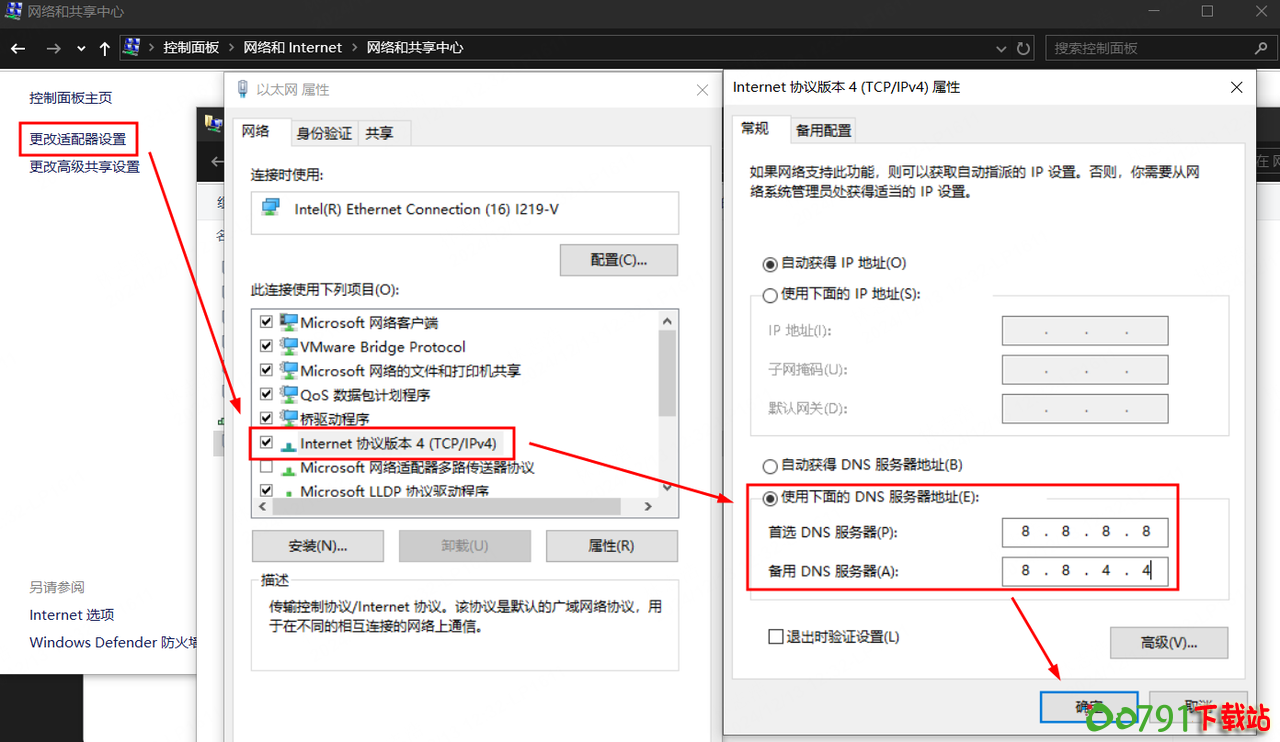Click the refresh icon beside the address bar

tap(1023, 48)
